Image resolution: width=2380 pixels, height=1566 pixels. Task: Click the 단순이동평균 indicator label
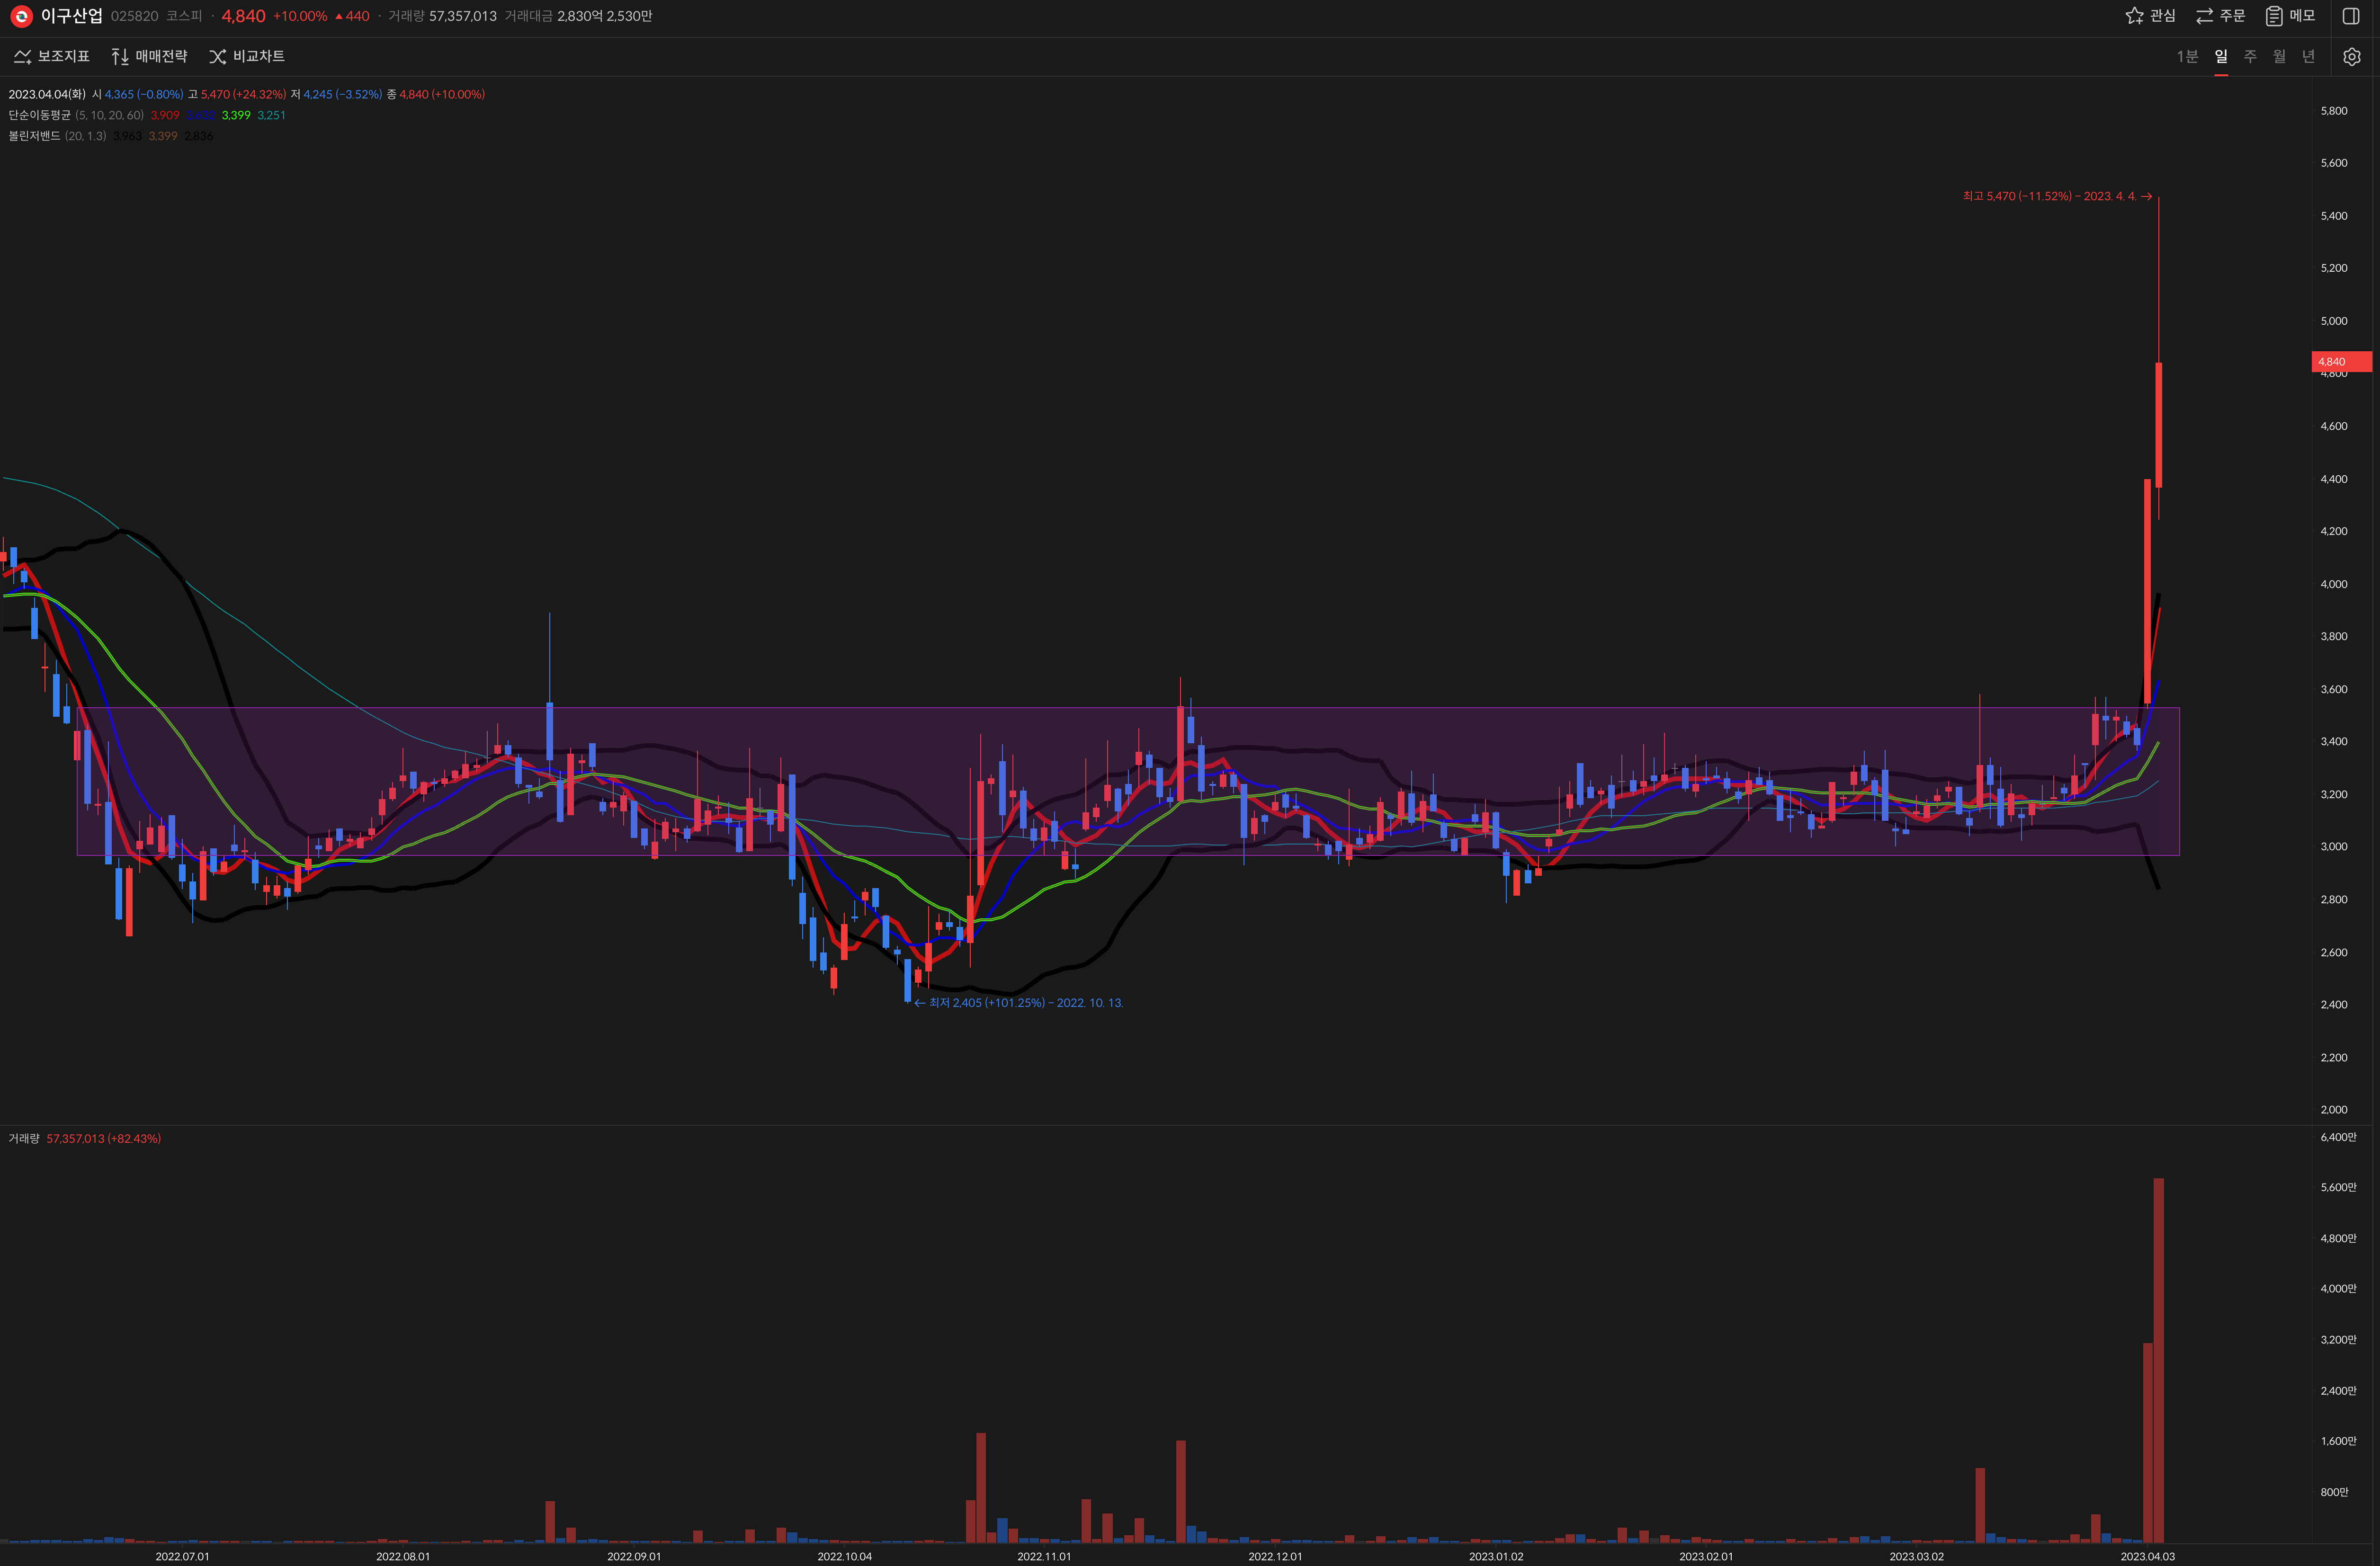pos(40,116)
